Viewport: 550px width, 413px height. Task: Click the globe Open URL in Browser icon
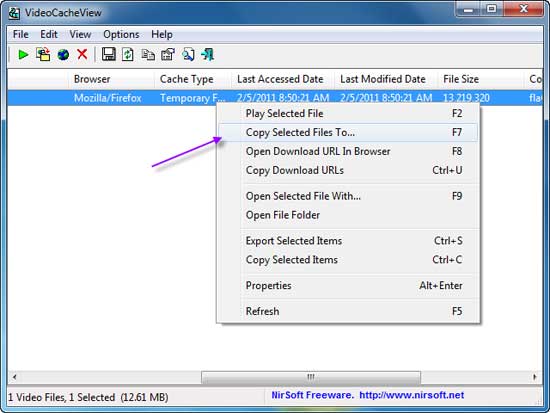(63, 55)
